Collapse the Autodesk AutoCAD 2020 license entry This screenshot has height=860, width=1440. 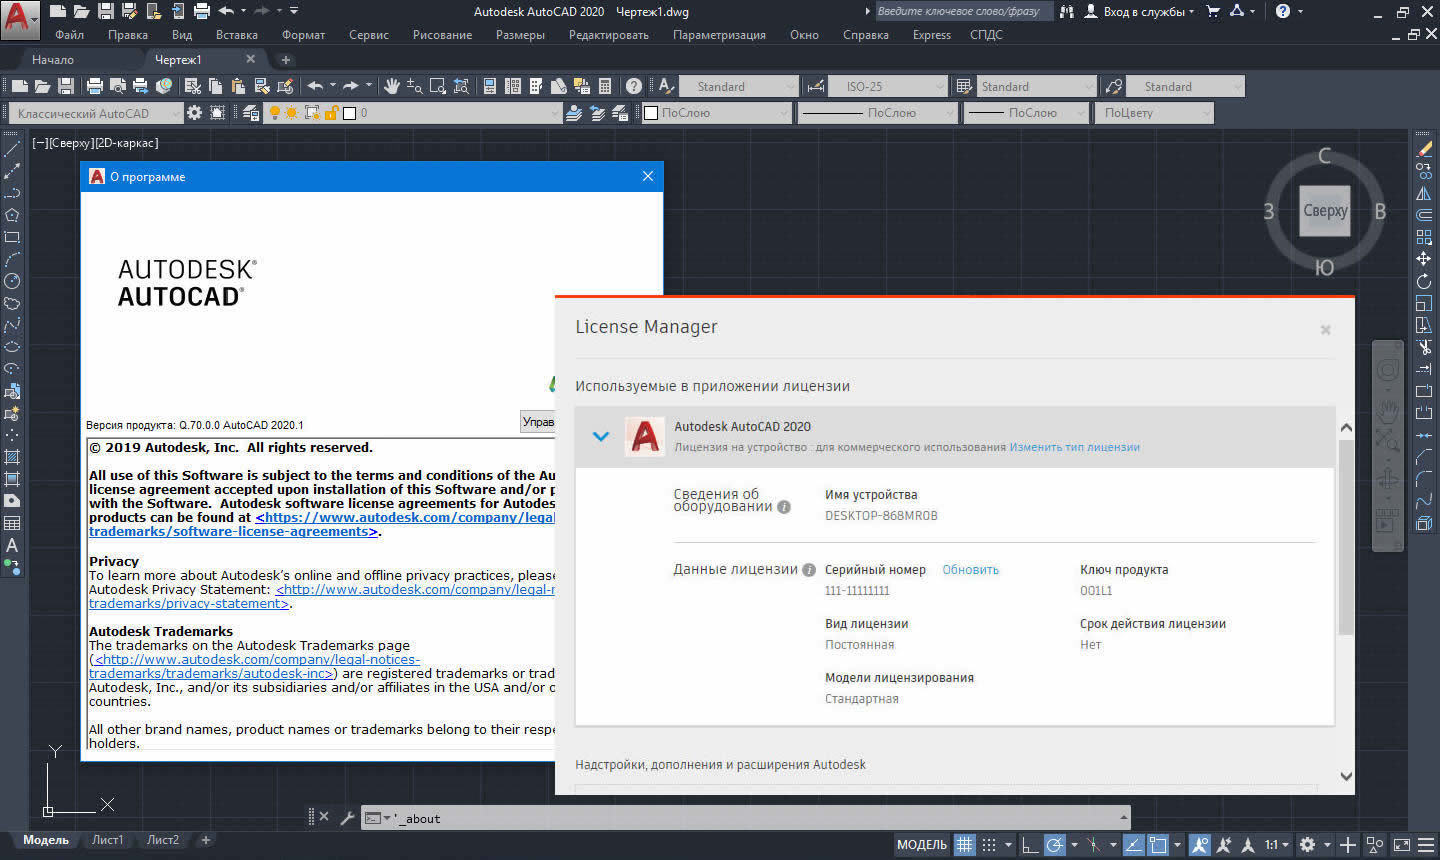pos(601,436)
